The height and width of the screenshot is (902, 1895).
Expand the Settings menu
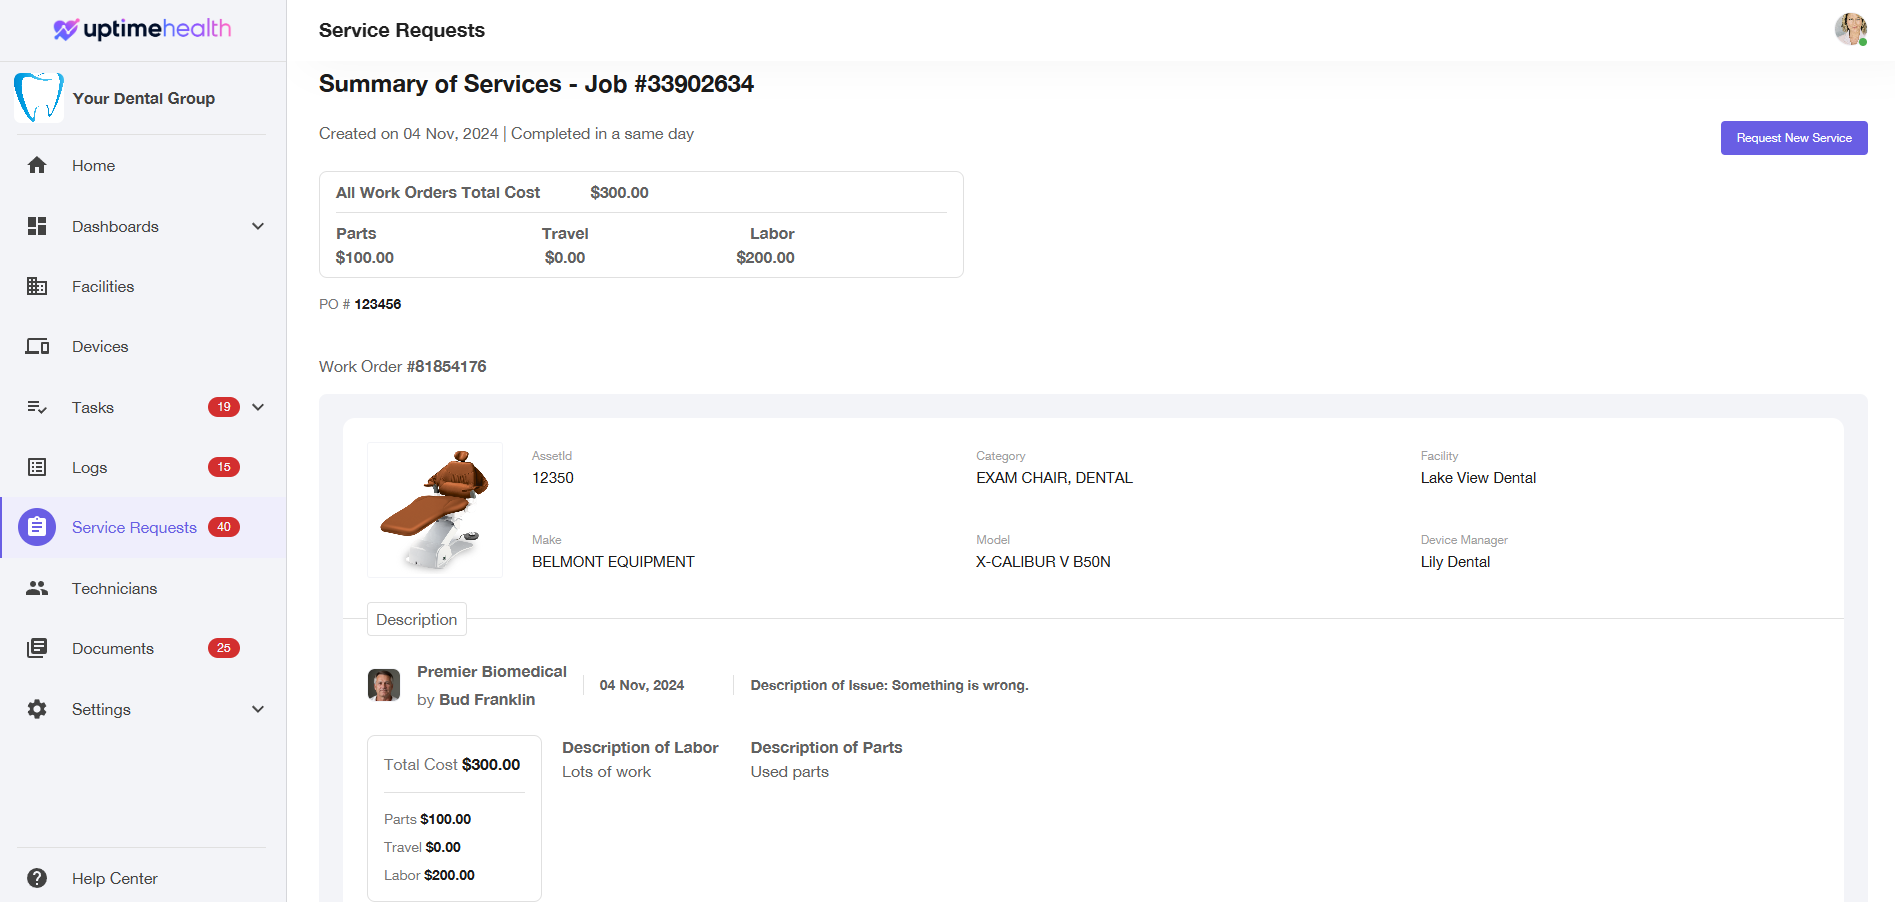(x=258, y=709)
